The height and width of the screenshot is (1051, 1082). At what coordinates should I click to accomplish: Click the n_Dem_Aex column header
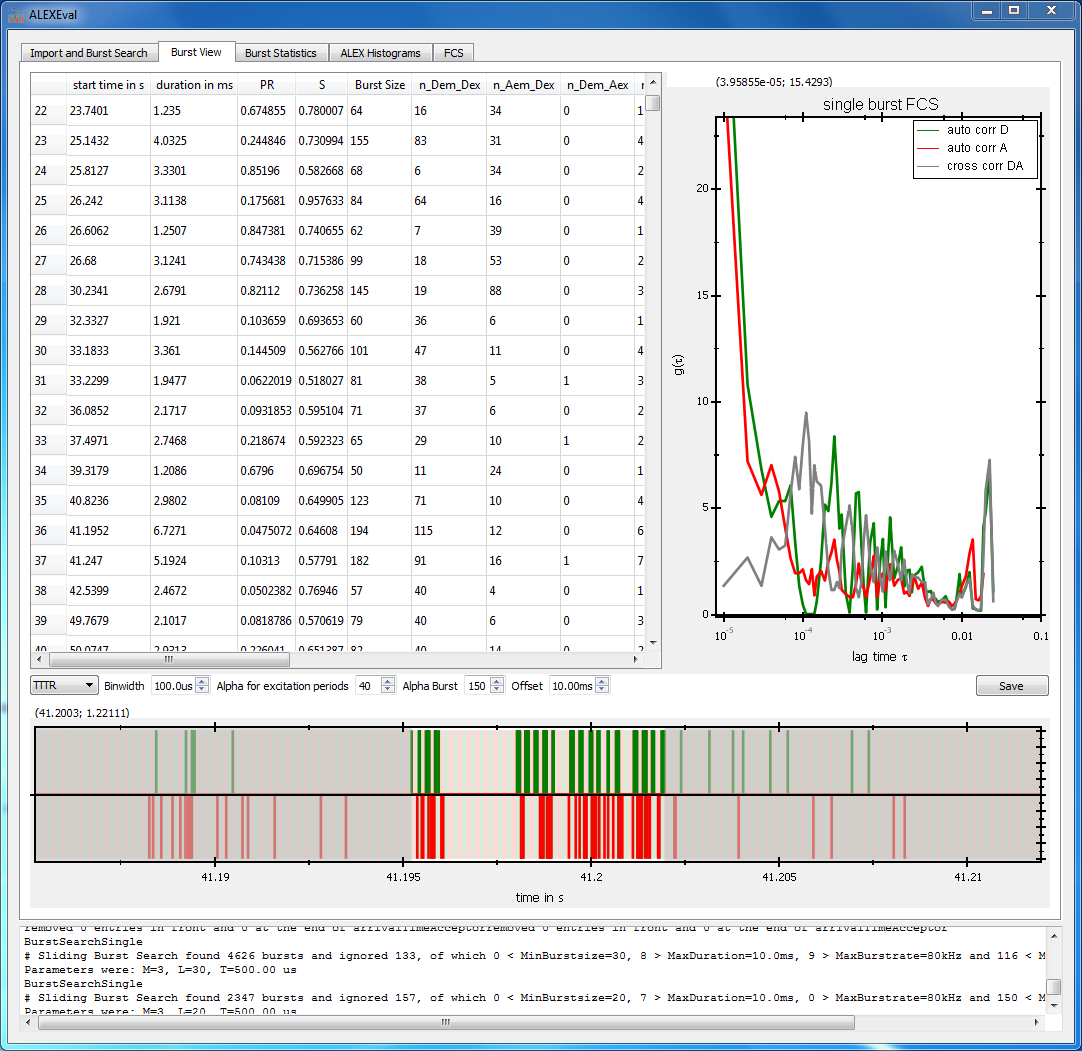click(598, 85)
